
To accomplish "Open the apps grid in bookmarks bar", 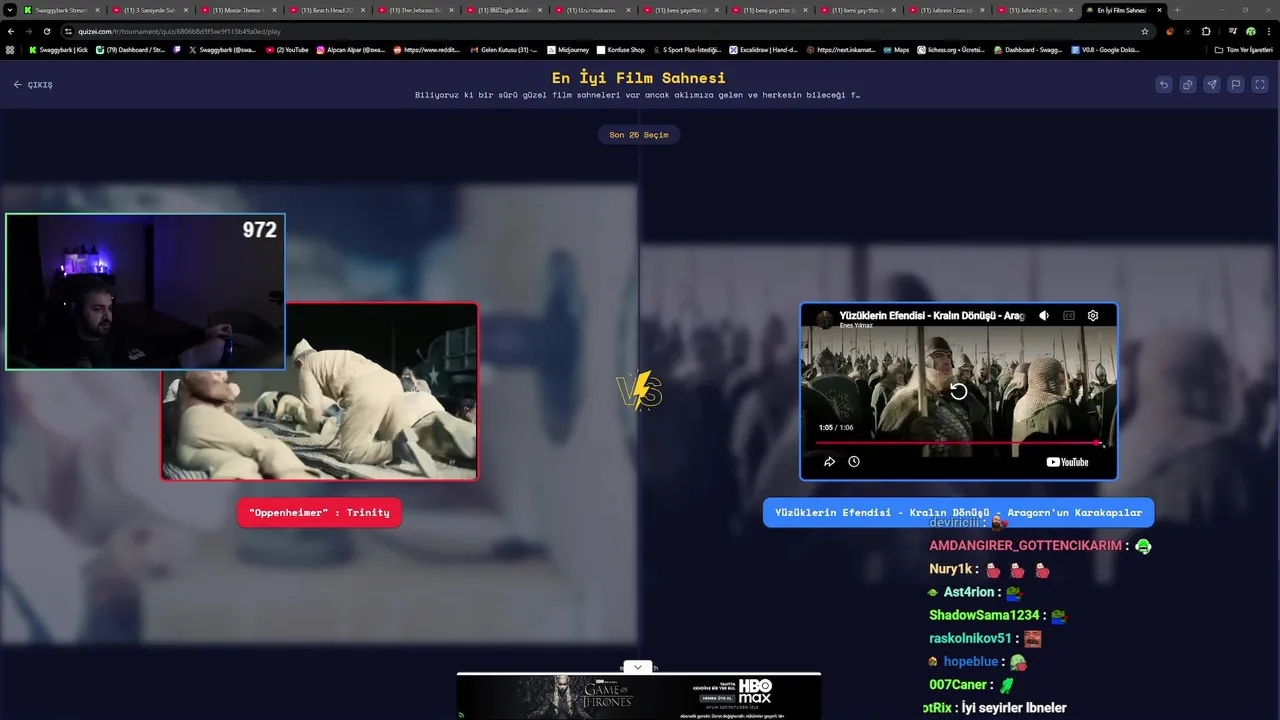I will [10, 49].
